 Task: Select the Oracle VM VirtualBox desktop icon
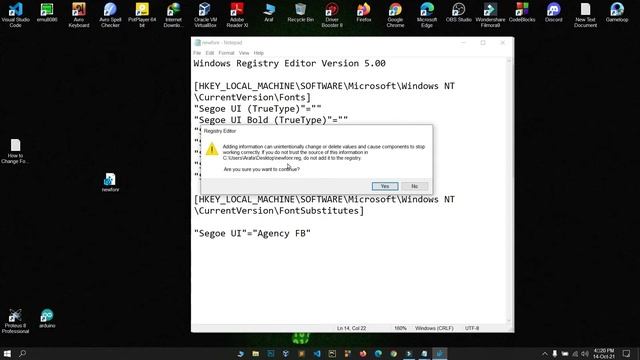(x=205, y=14)
